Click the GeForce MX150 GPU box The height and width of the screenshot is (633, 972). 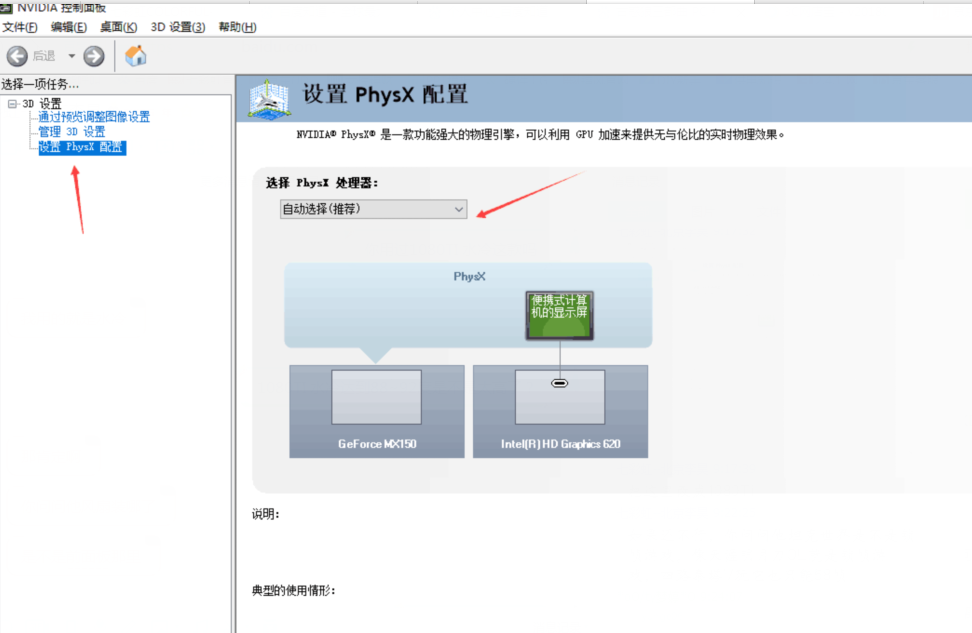377,412
